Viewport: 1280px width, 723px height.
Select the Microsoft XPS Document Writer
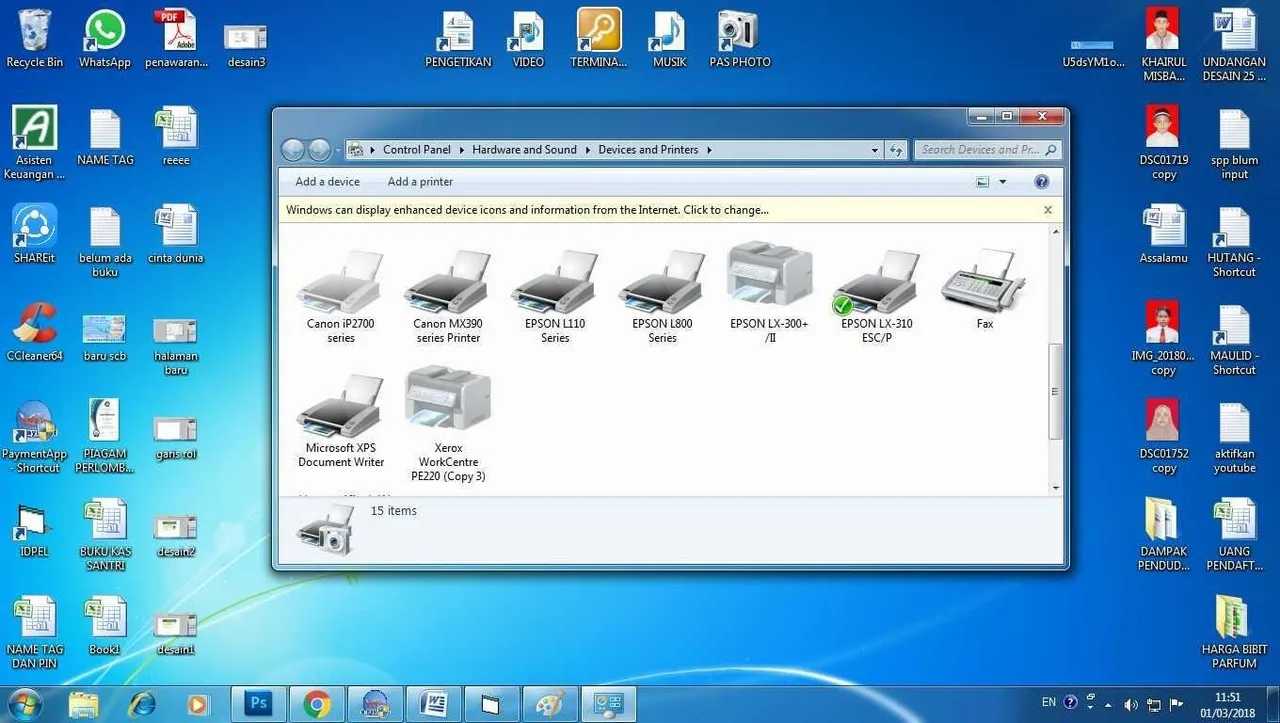pyautogui.click(x=340, y=420)
